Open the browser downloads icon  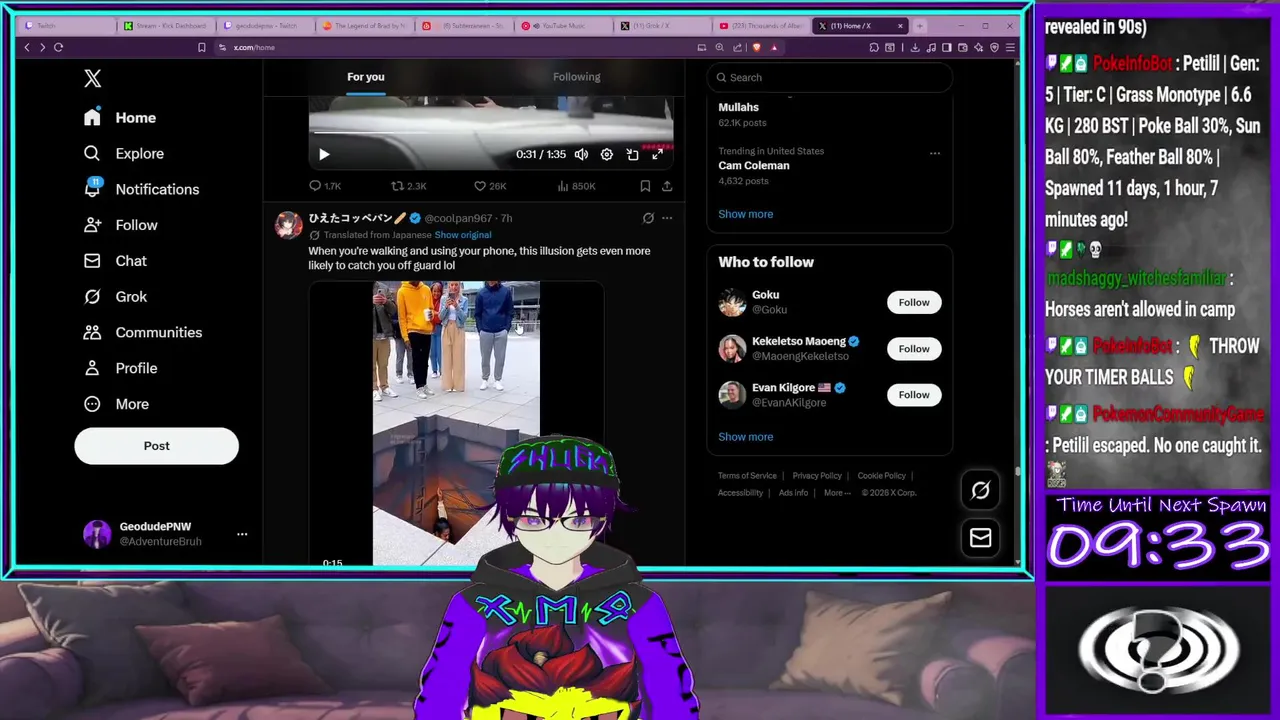pos(914,47)
